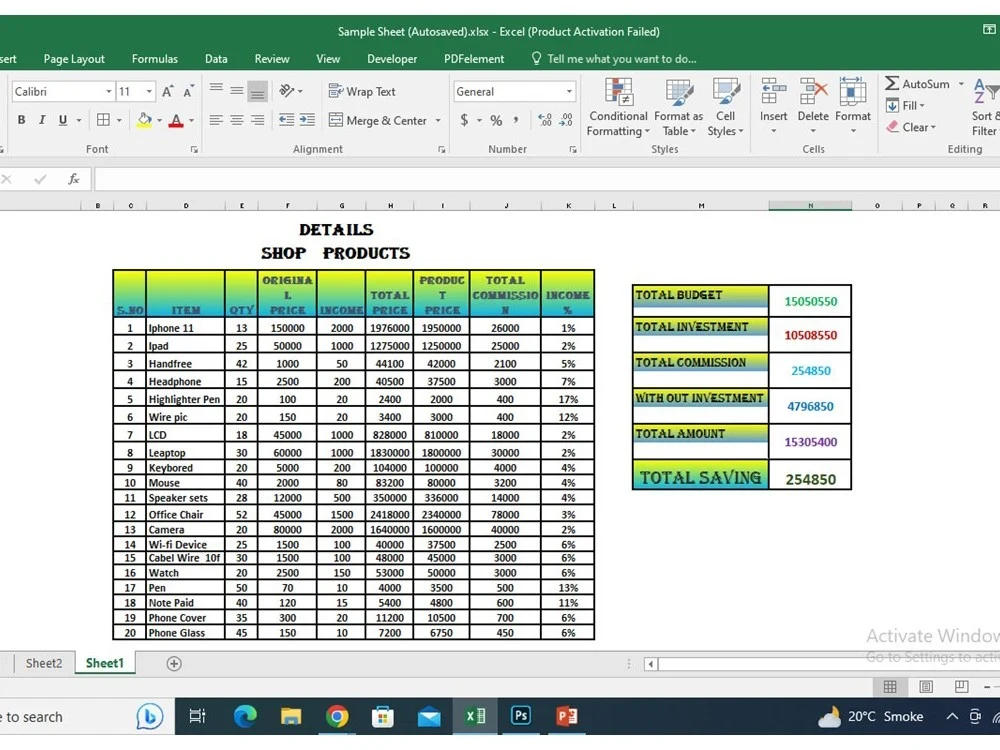Open Microsoft Edge from taskbar
The height and width of the screenshot is (750, 1000).
click(x=245, y=716)
